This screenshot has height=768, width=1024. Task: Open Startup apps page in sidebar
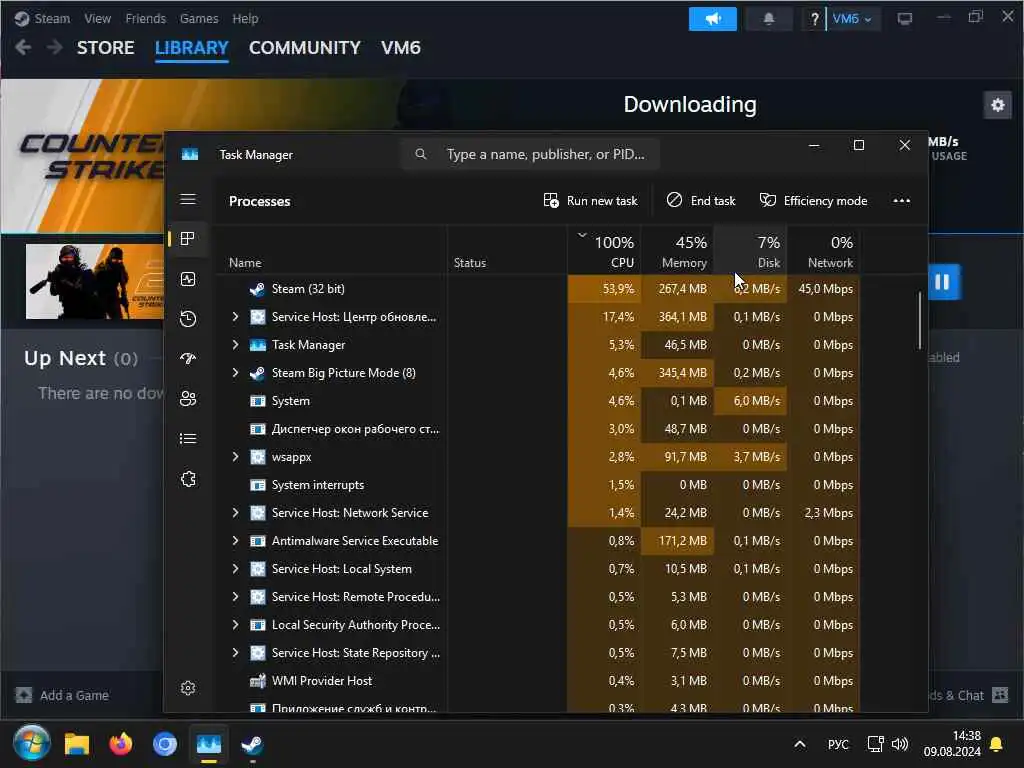pyautogui.click(x=188, y=359)
